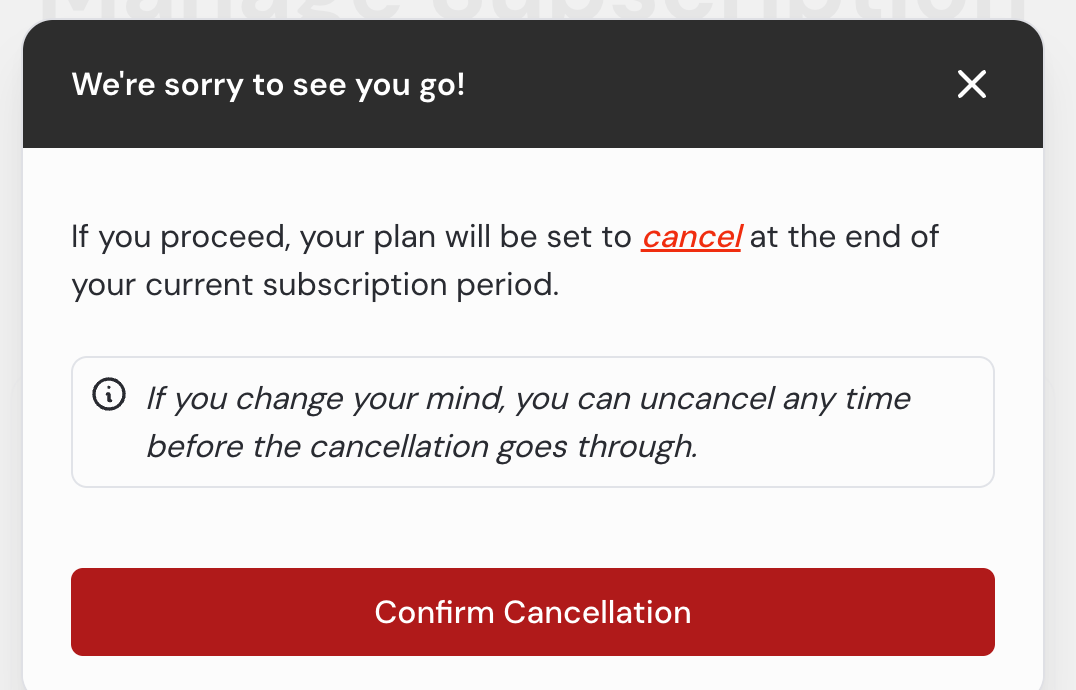1076x690 pixels.
Task: Click 'before the cancellation goes through.' line
Action: point(422,447)
